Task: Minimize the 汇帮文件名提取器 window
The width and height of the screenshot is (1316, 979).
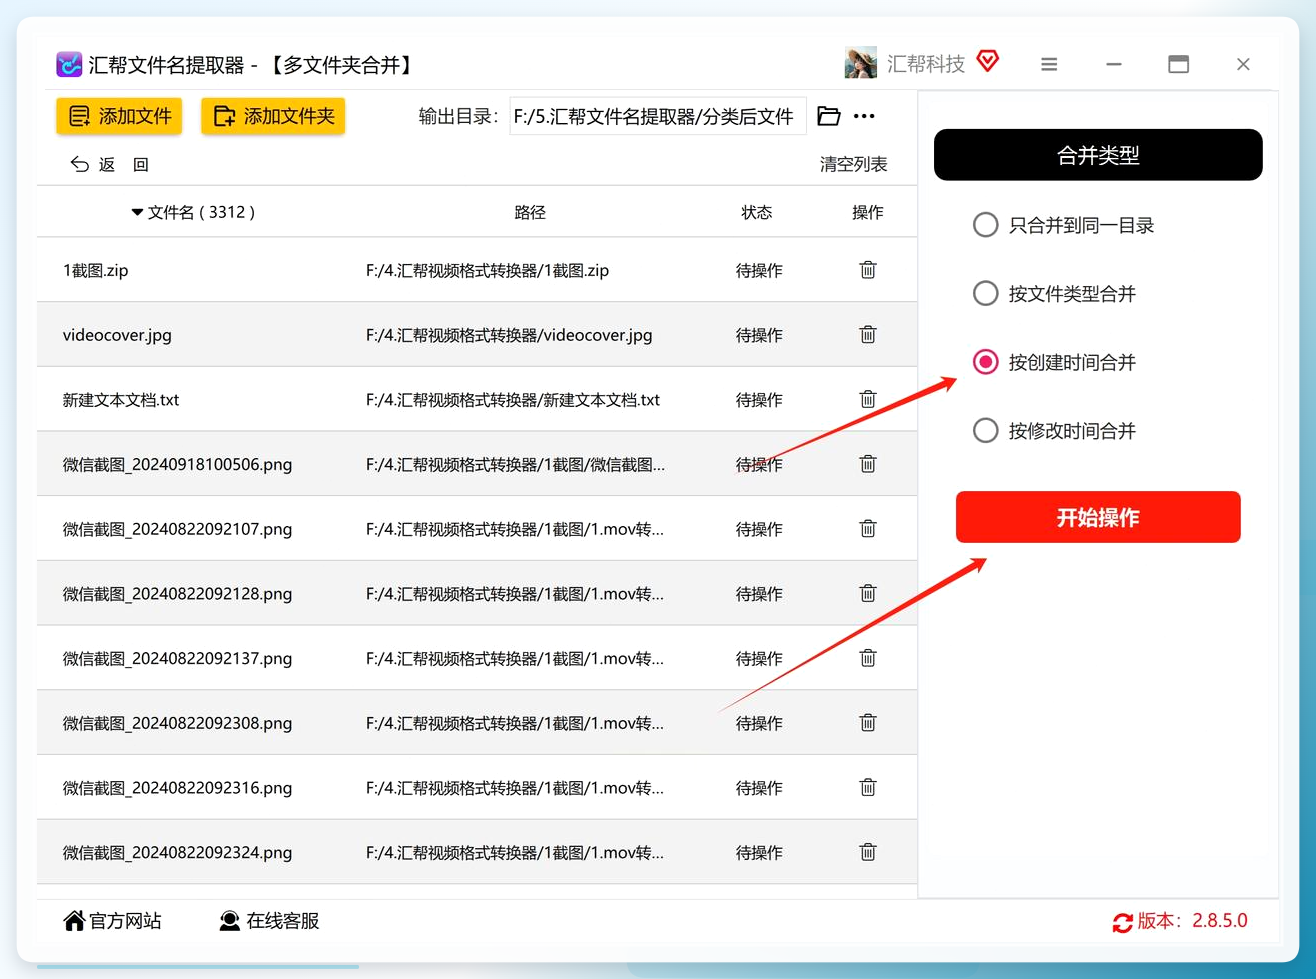Action: point(1114,64)
